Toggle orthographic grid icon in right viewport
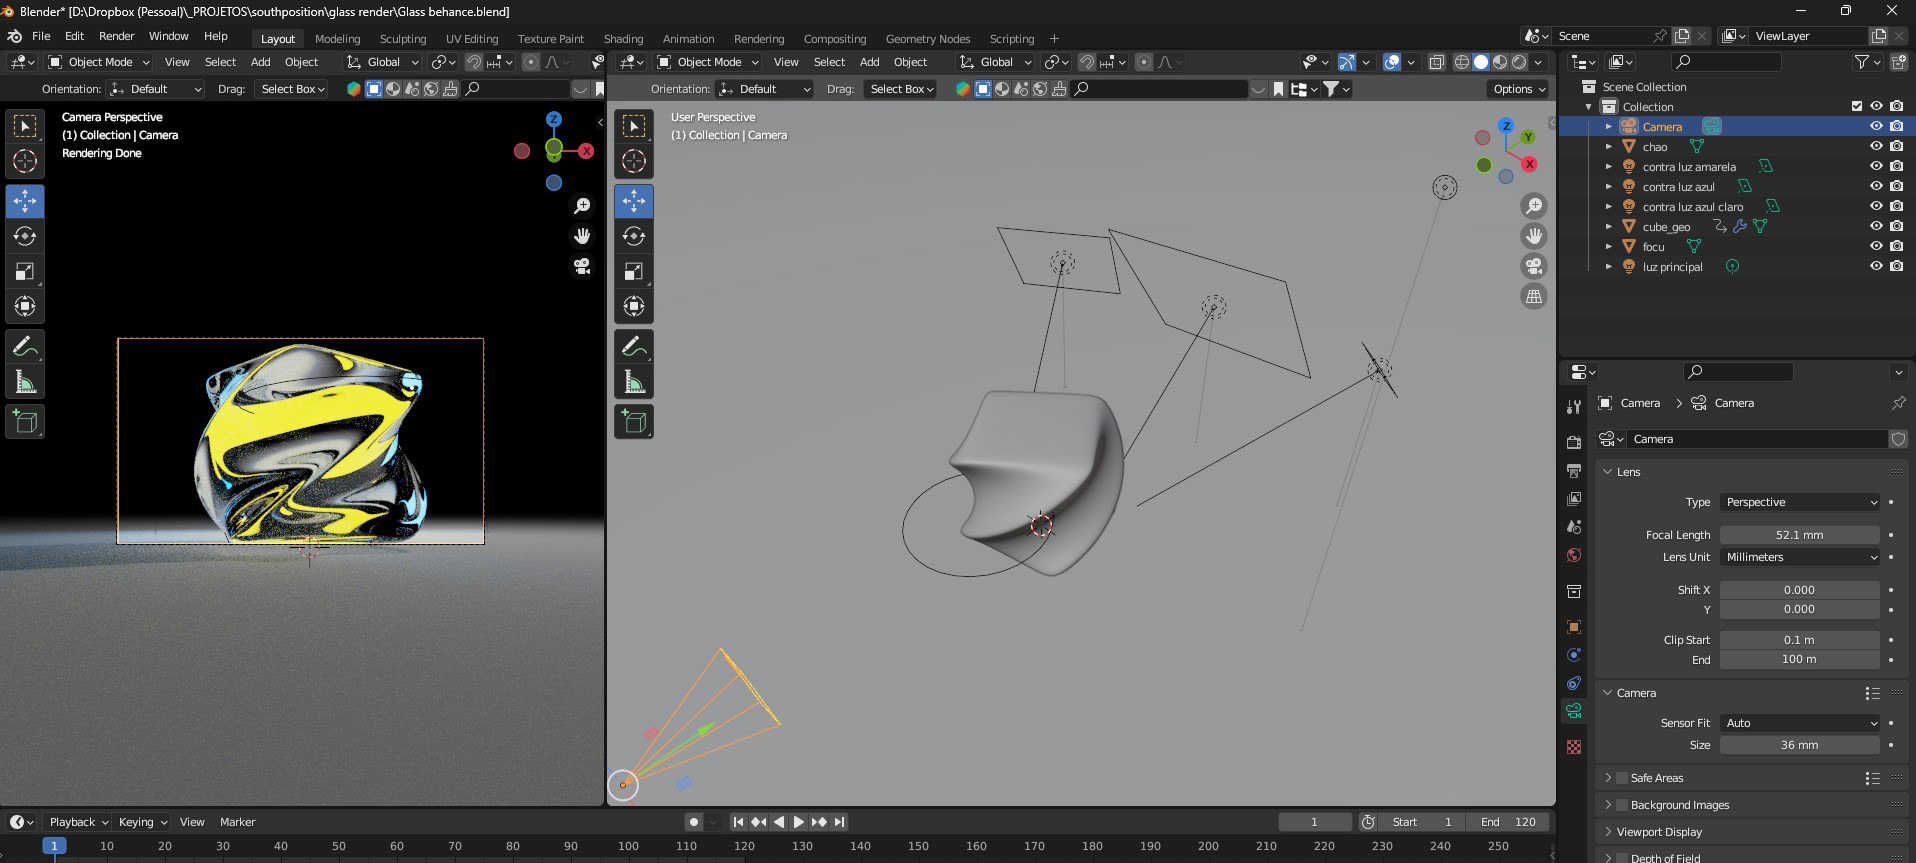The height and width of the screenshot is (863, 1916). (1533, 296)
